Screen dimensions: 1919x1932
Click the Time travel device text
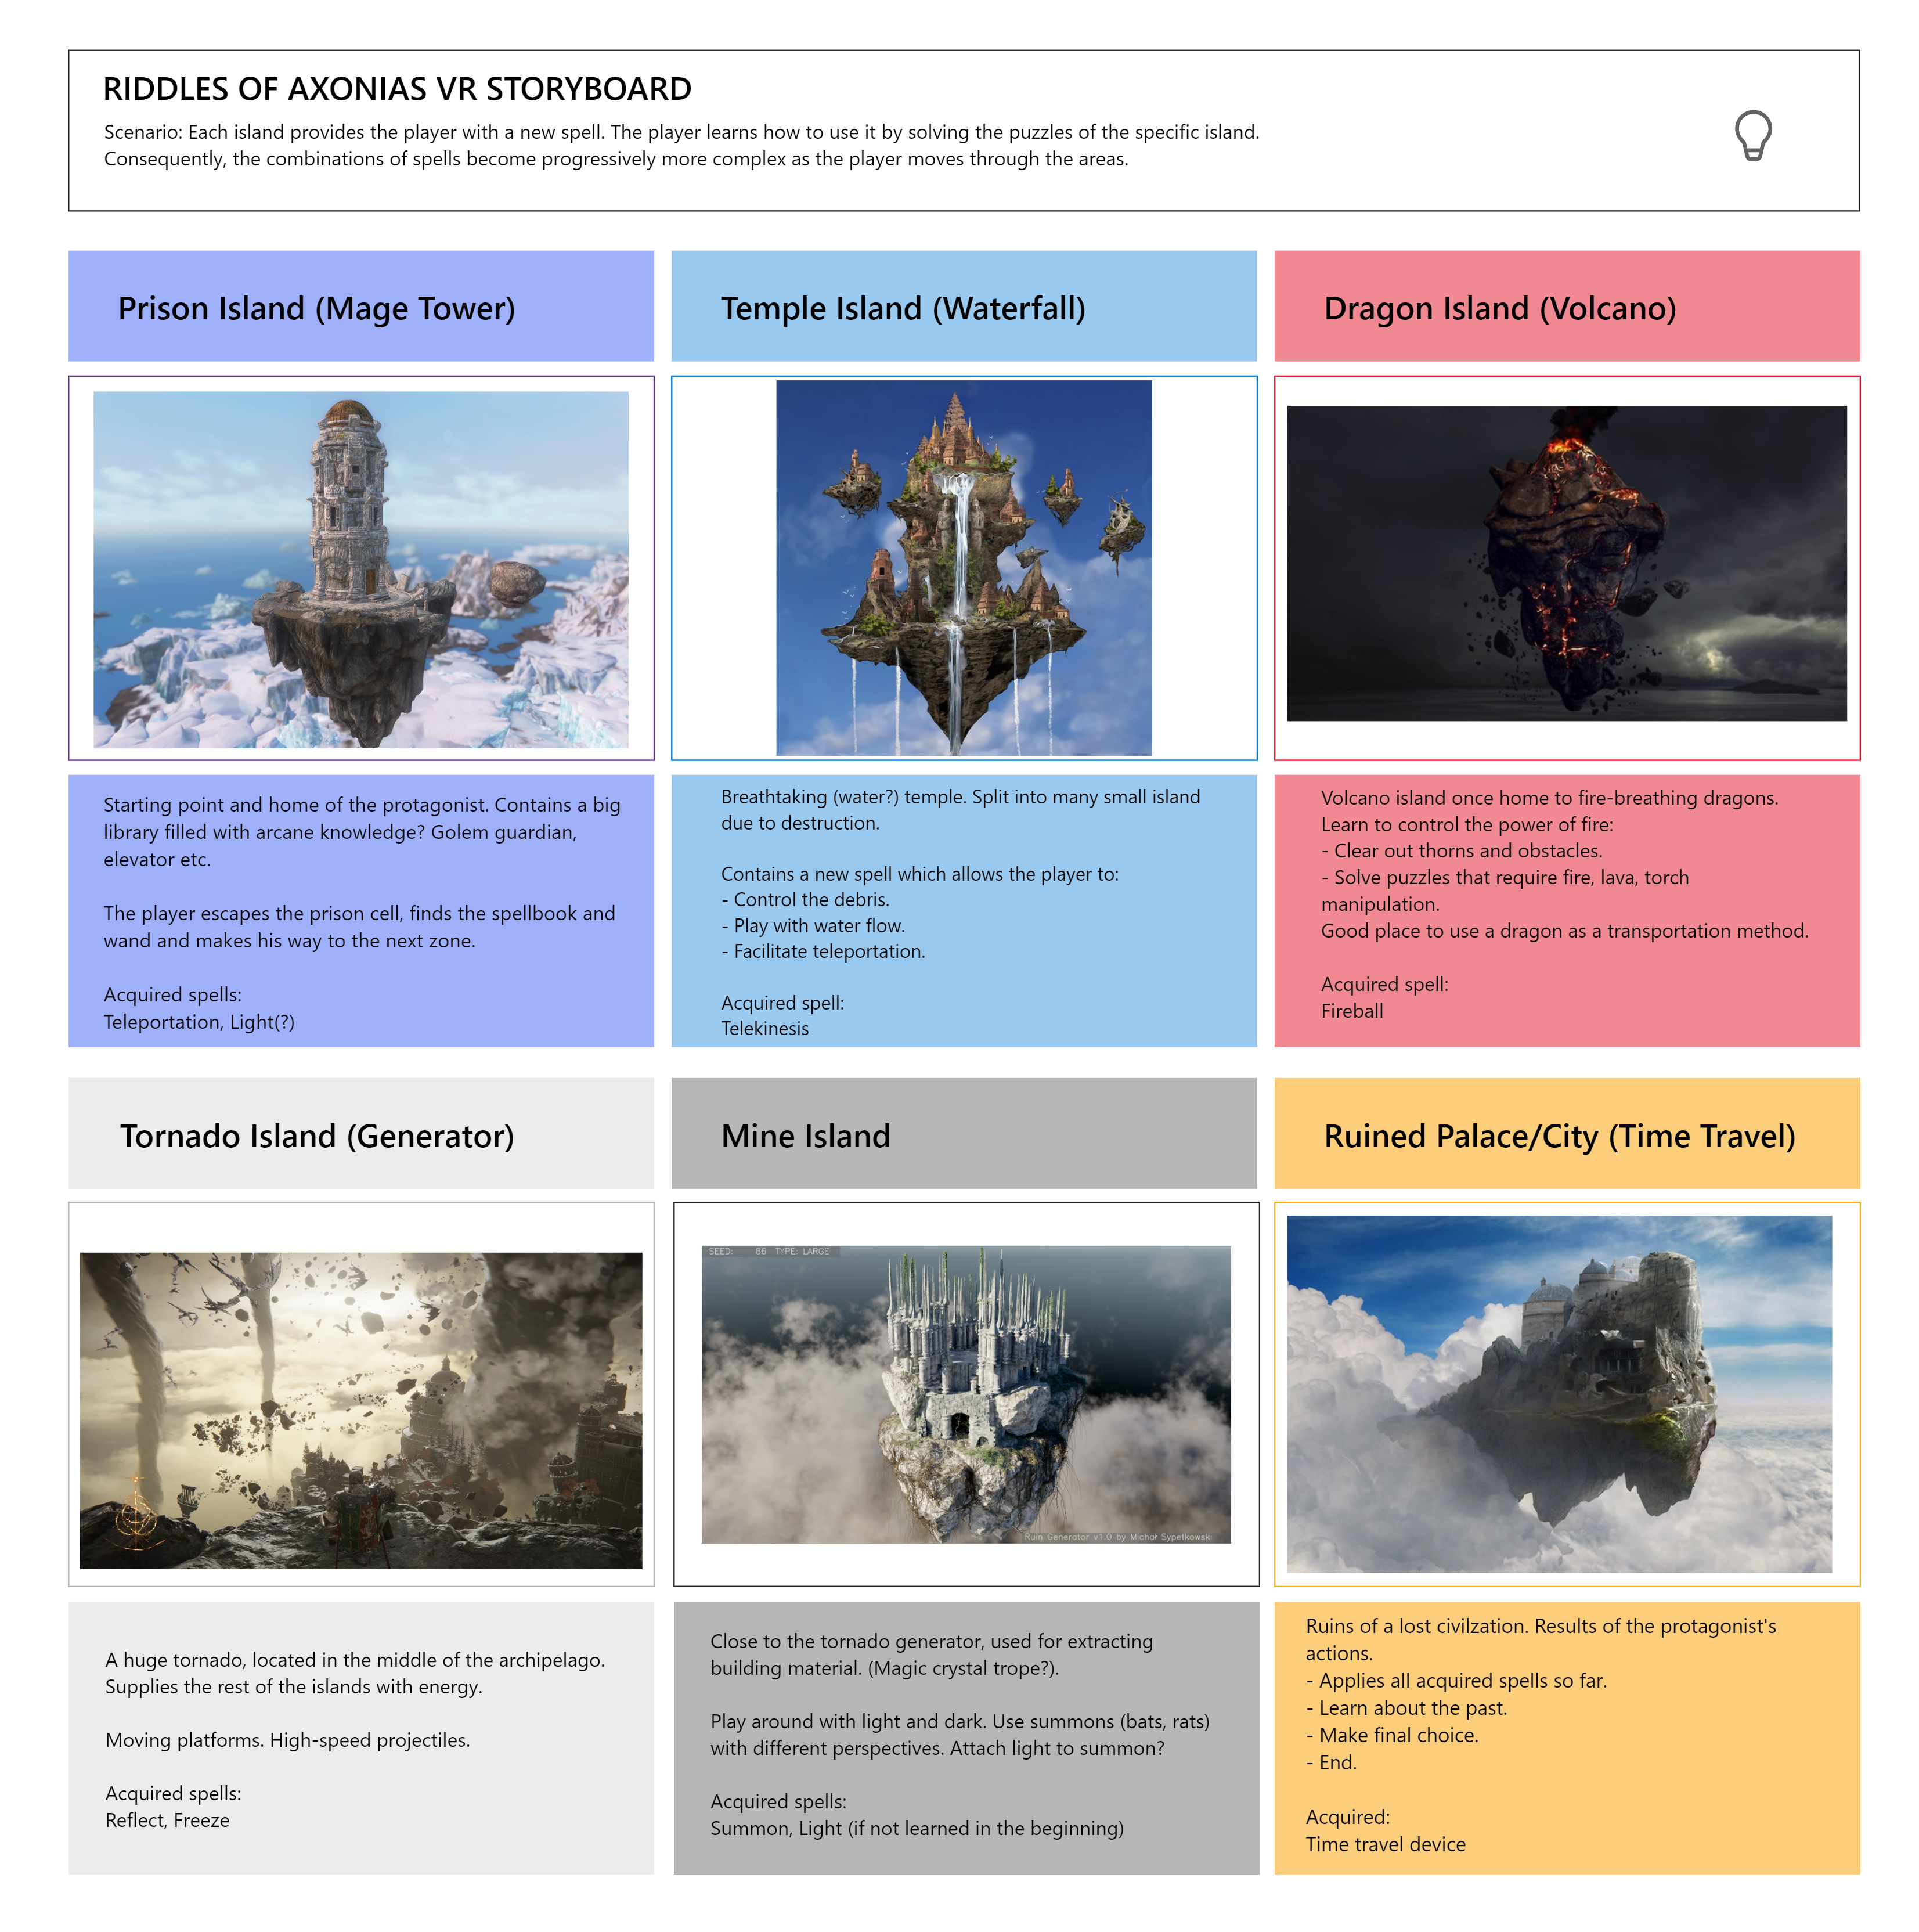(1385, 1844)
